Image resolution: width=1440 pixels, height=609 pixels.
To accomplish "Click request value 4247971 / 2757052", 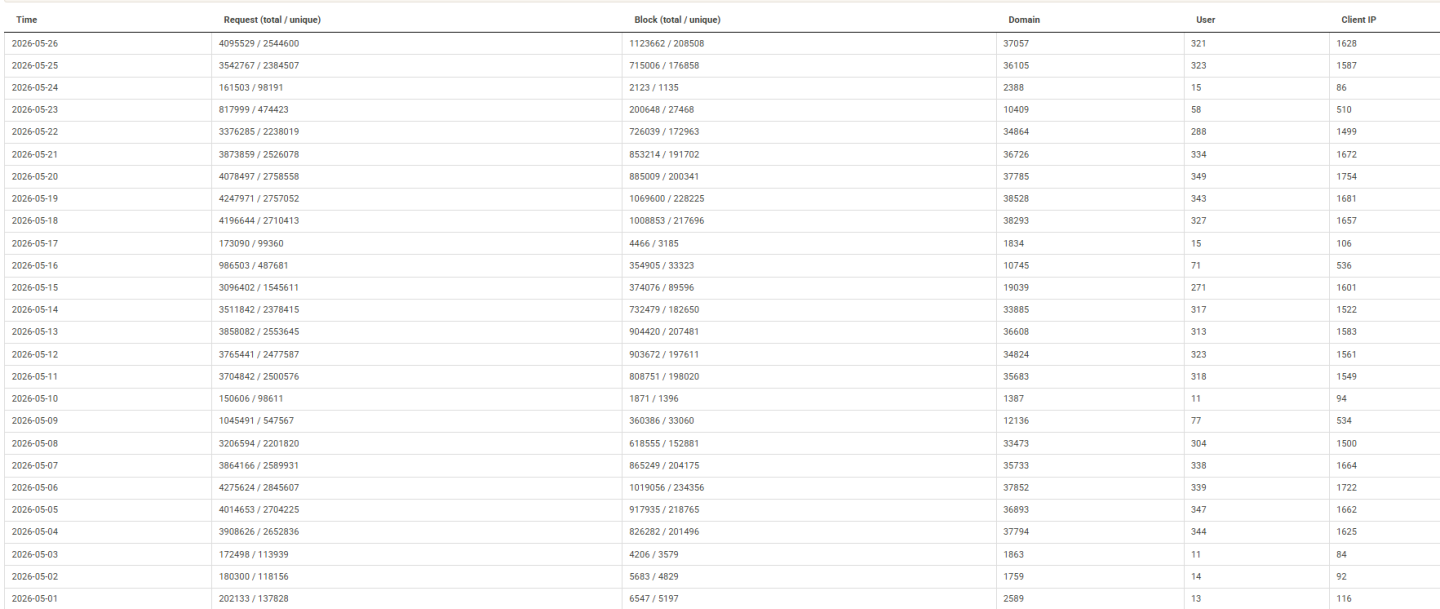I will pyautogui.click(x=259, y=198).
